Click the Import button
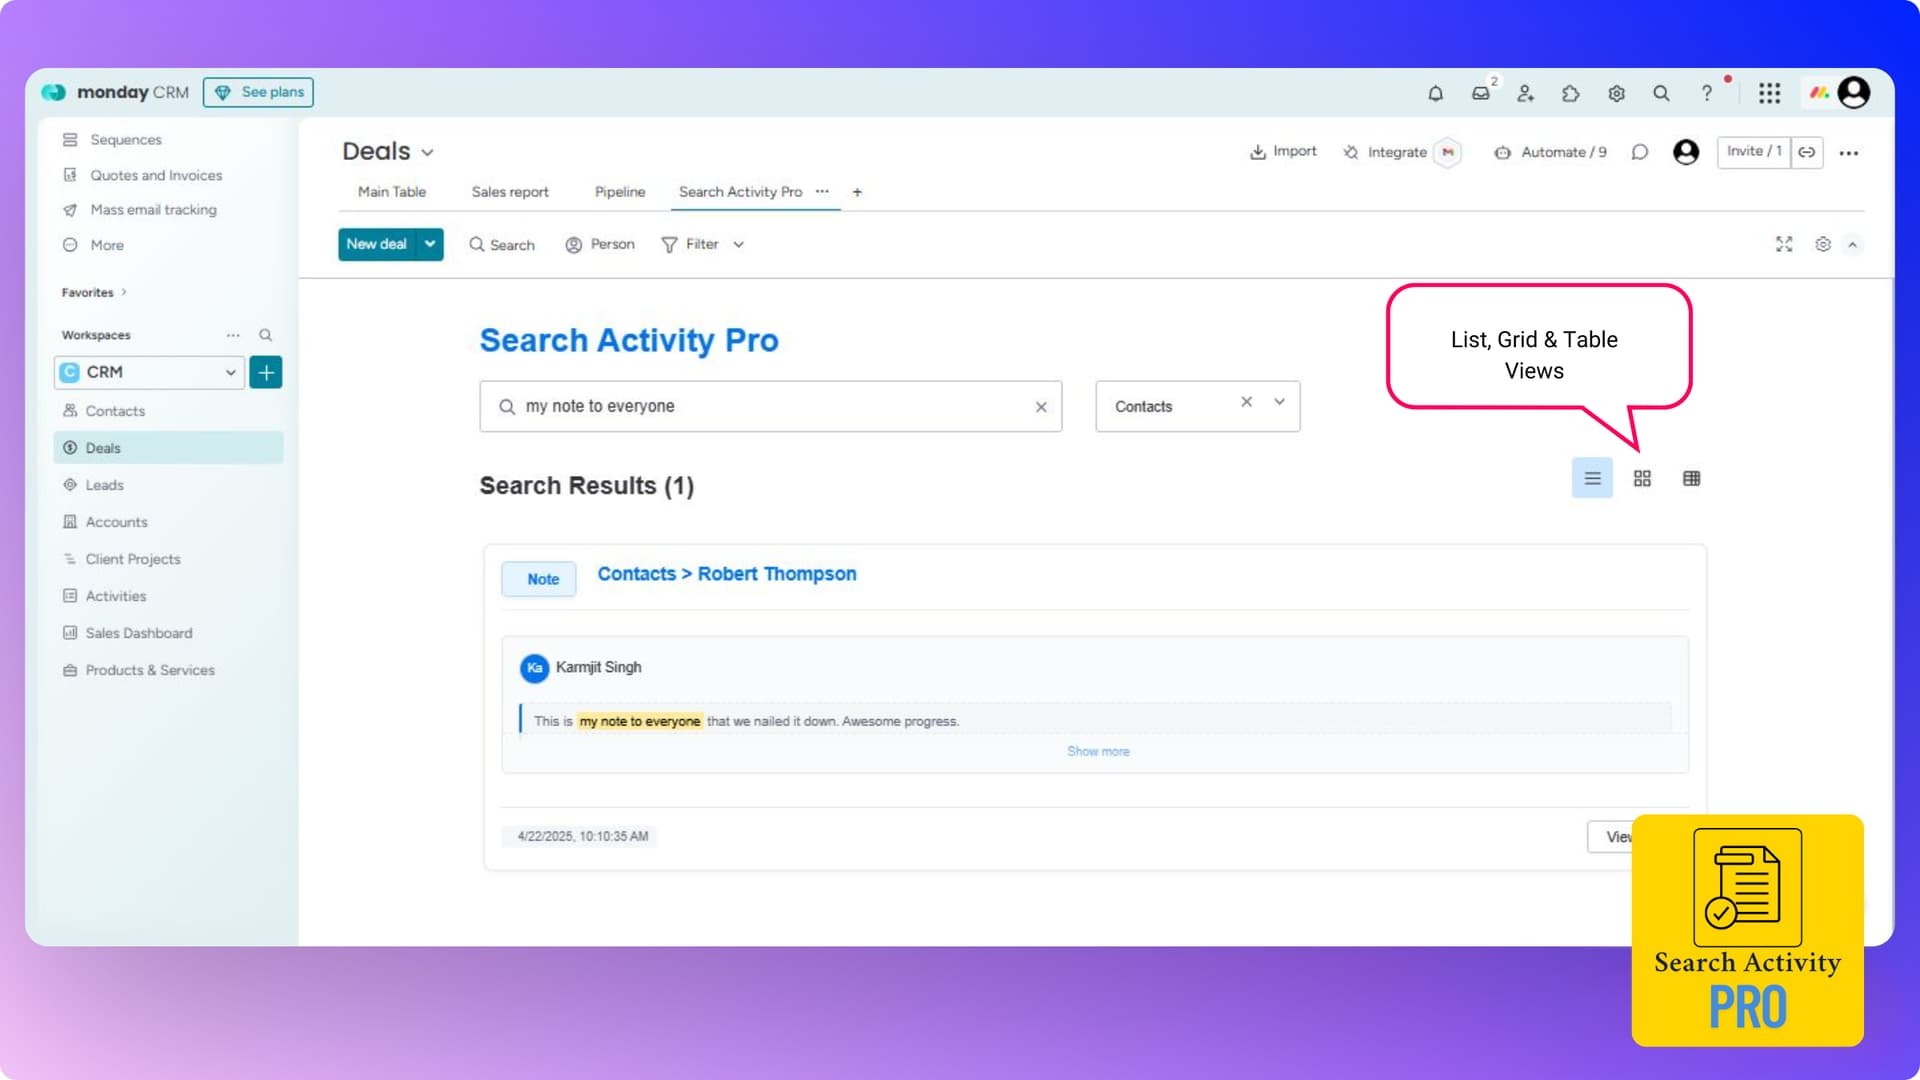 click(x=1283, y=152)
